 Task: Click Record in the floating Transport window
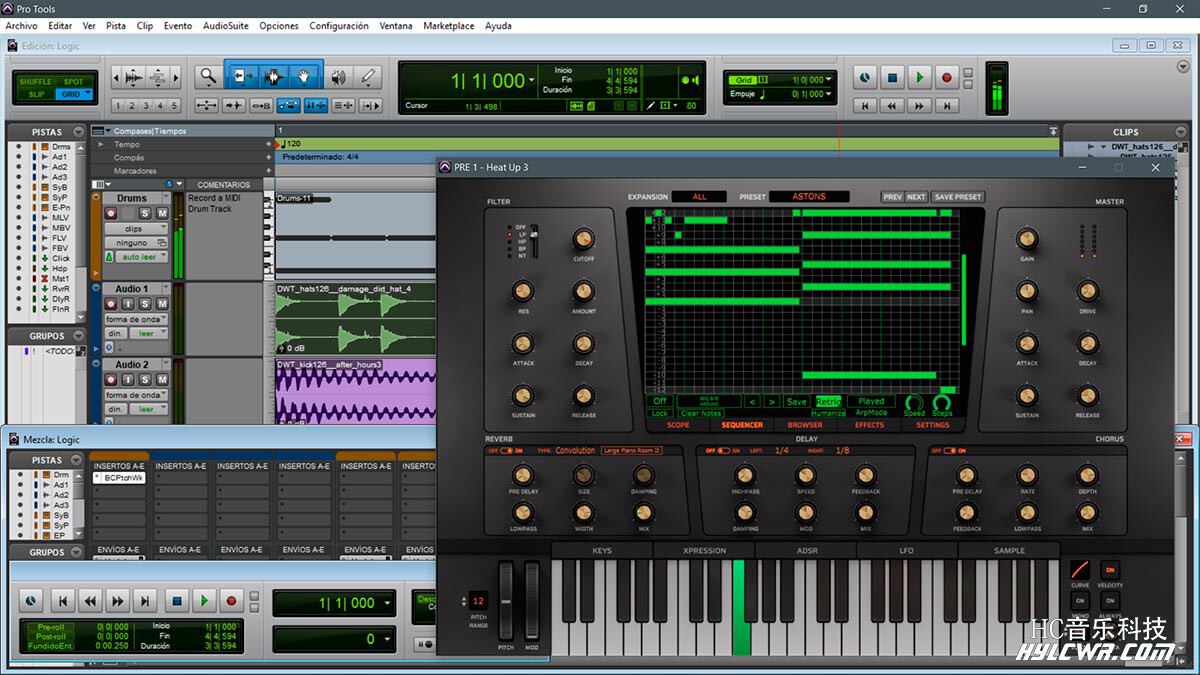(231, 601)
